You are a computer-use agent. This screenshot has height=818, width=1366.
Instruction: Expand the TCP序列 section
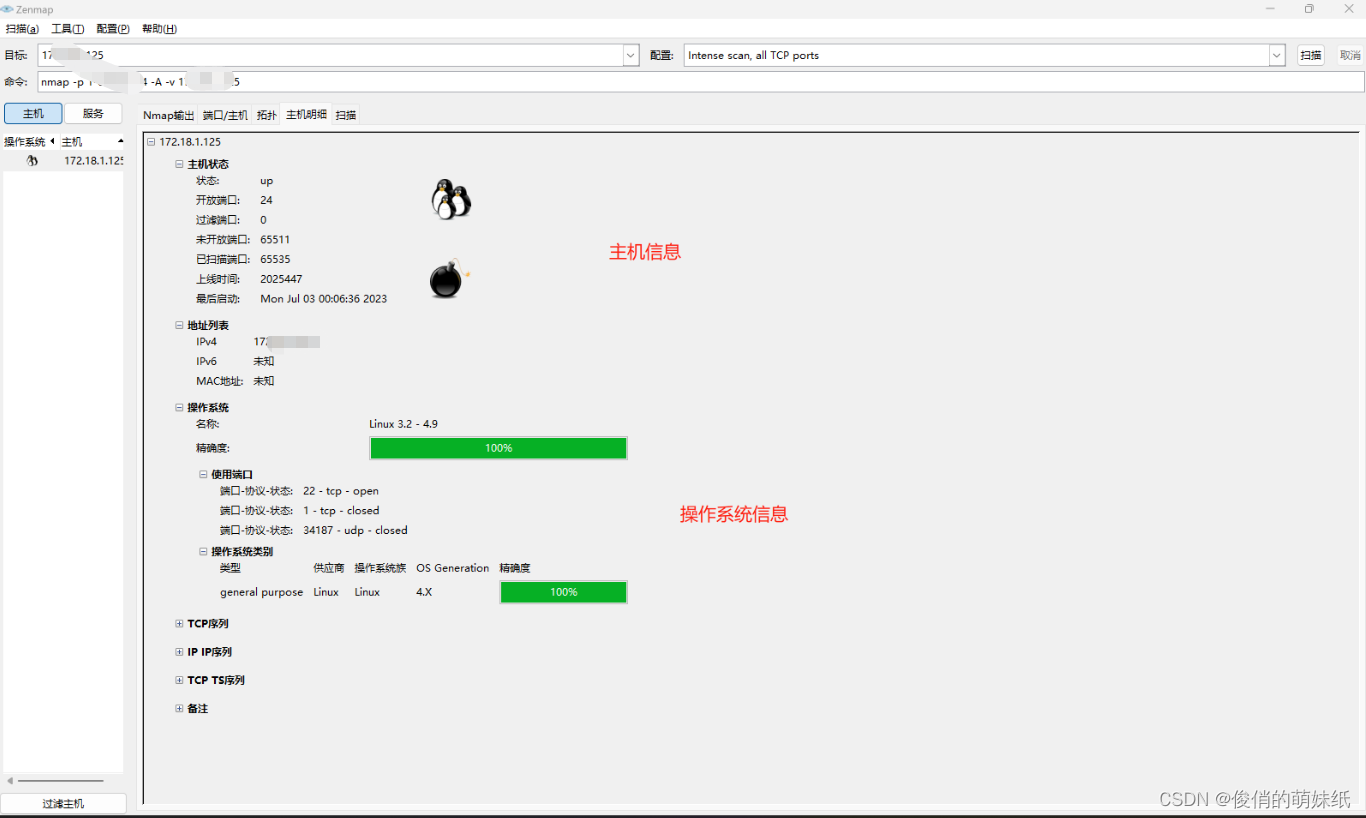click(179, 623)
